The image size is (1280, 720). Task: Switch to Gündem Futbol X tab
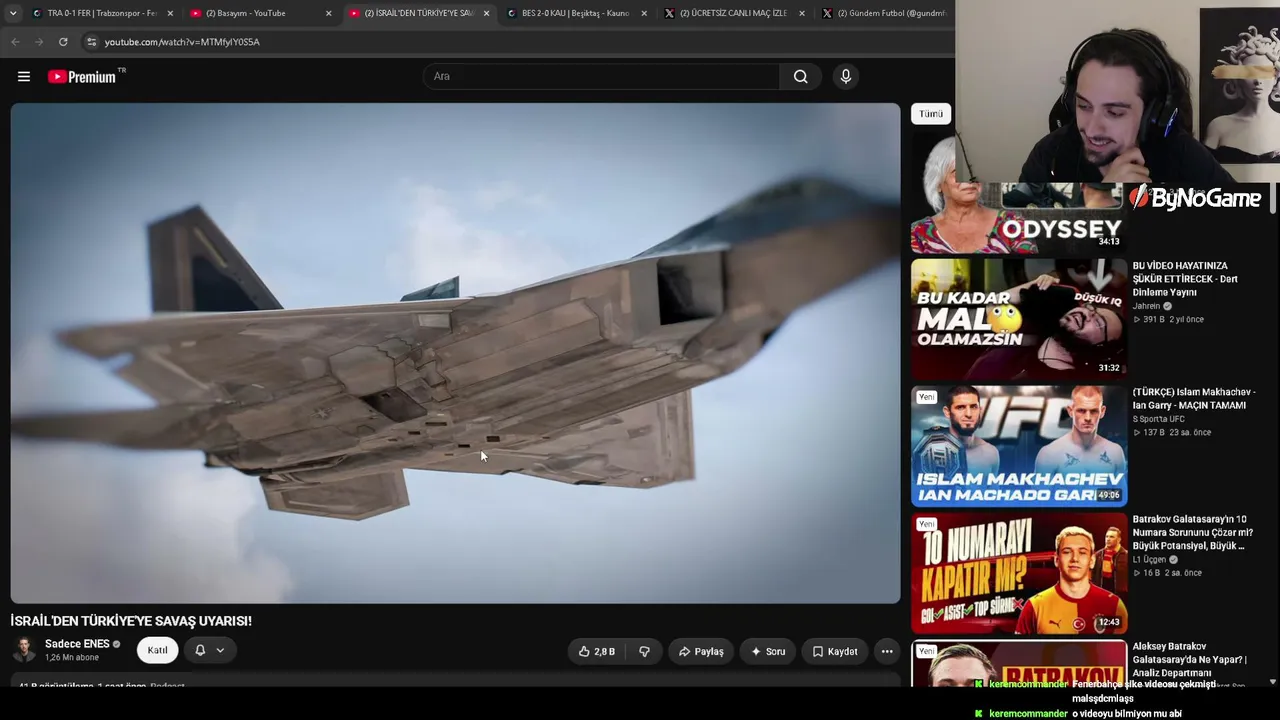coord(885,13)
